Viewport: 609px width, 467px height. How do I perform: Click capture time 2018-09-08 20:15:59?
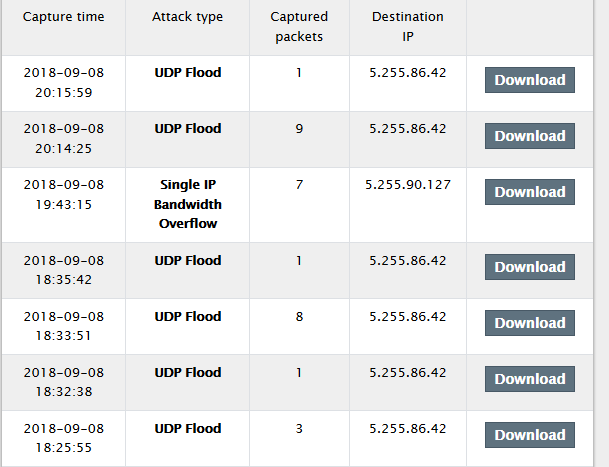62,82
